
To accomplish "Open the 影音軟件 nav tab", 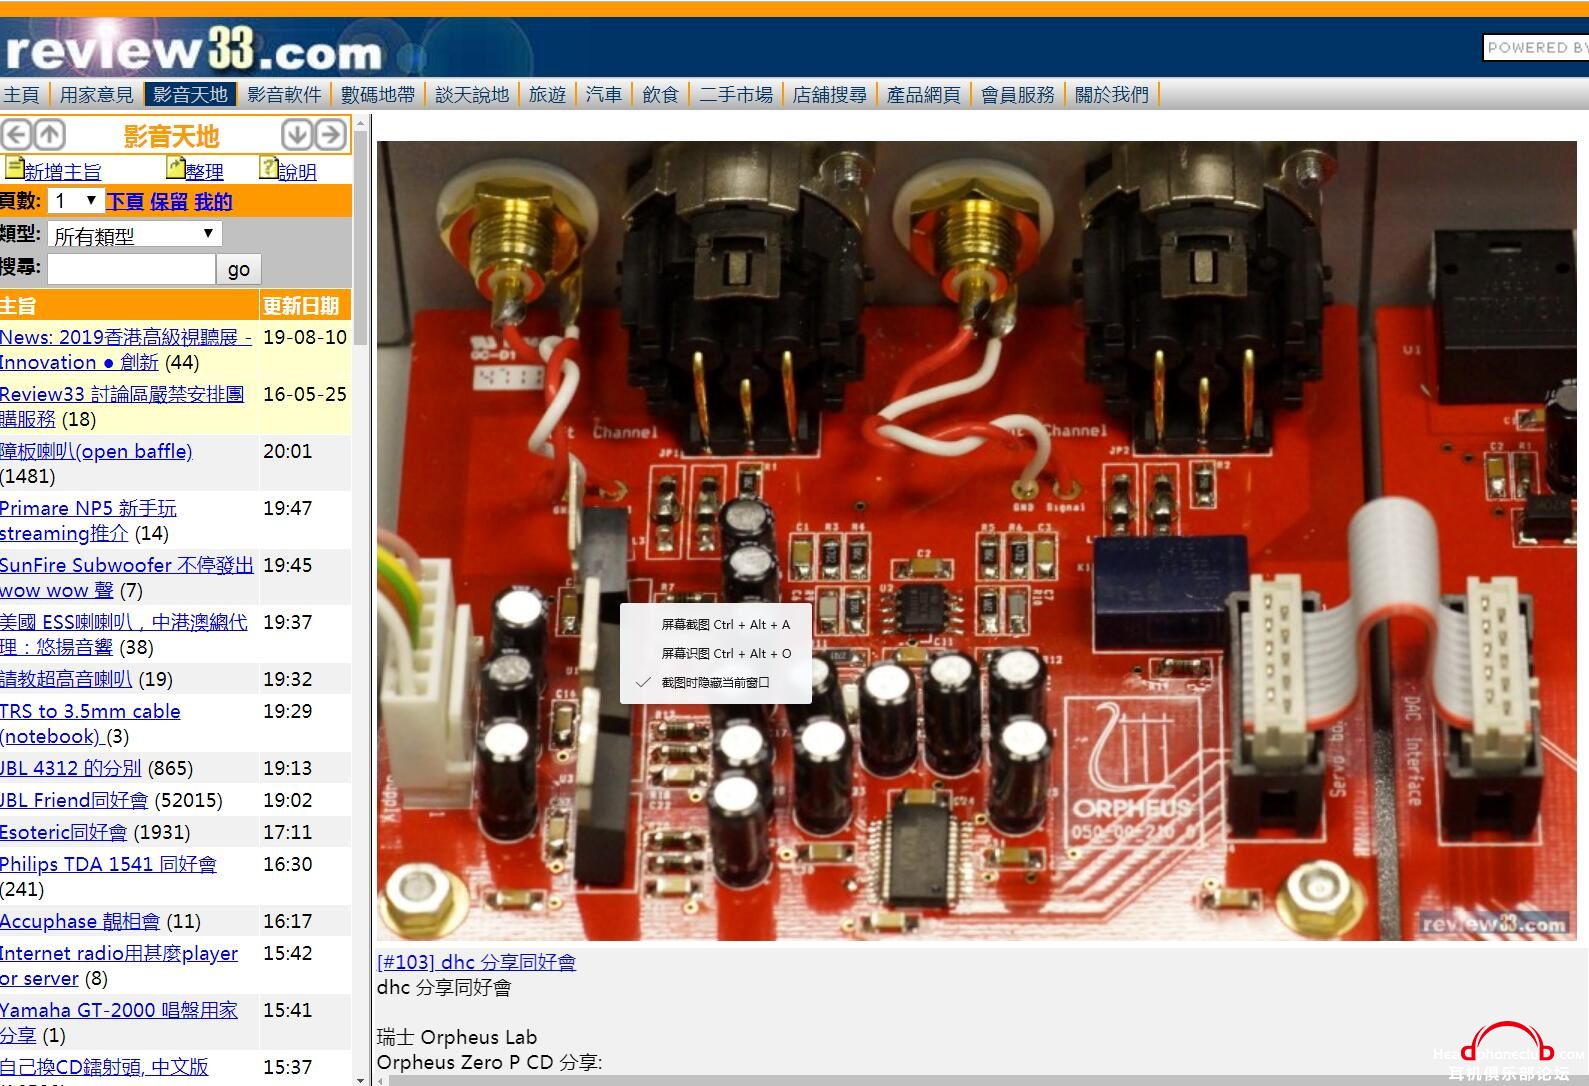I will click(284, 95).
